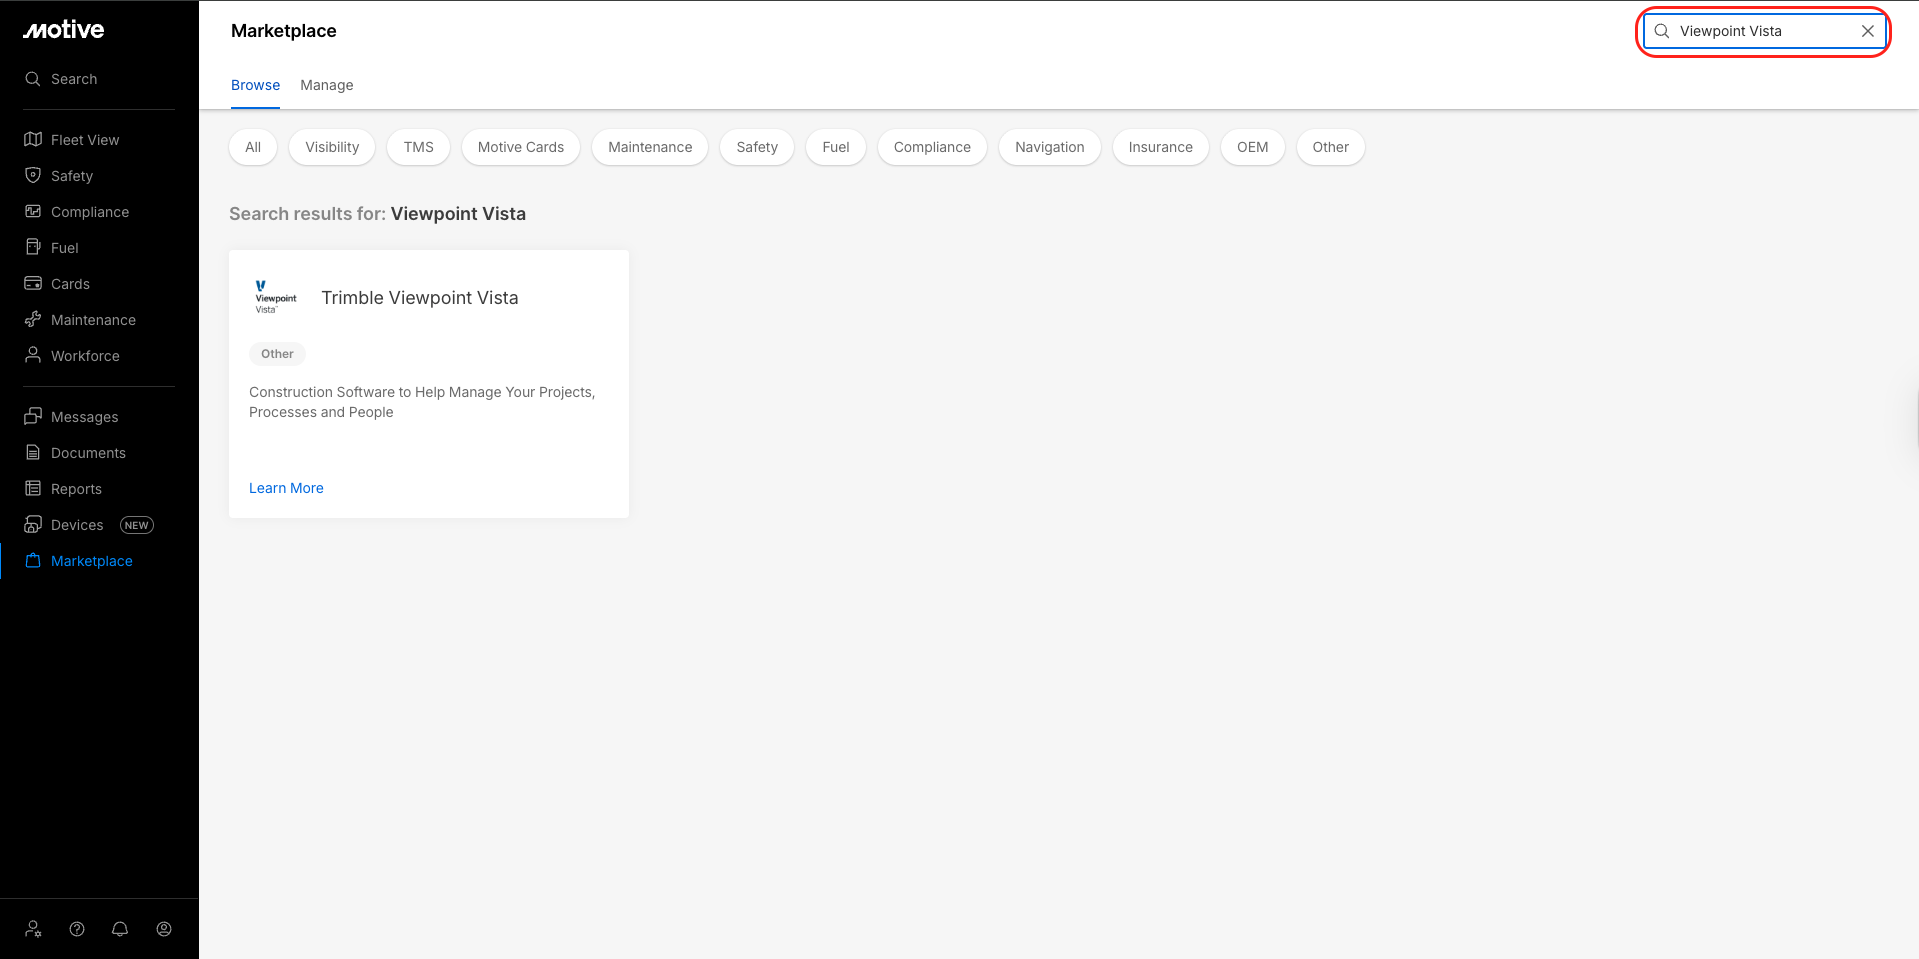Viewport: 1919px width, 959px height.
Task: Click the Motive logo in the sidebar
Action: click(x=64, y=30)
